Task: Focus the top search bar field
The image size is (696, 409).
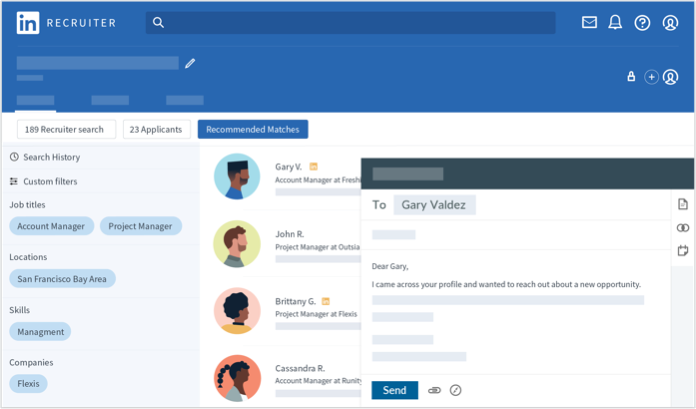Action: (350, 23)
